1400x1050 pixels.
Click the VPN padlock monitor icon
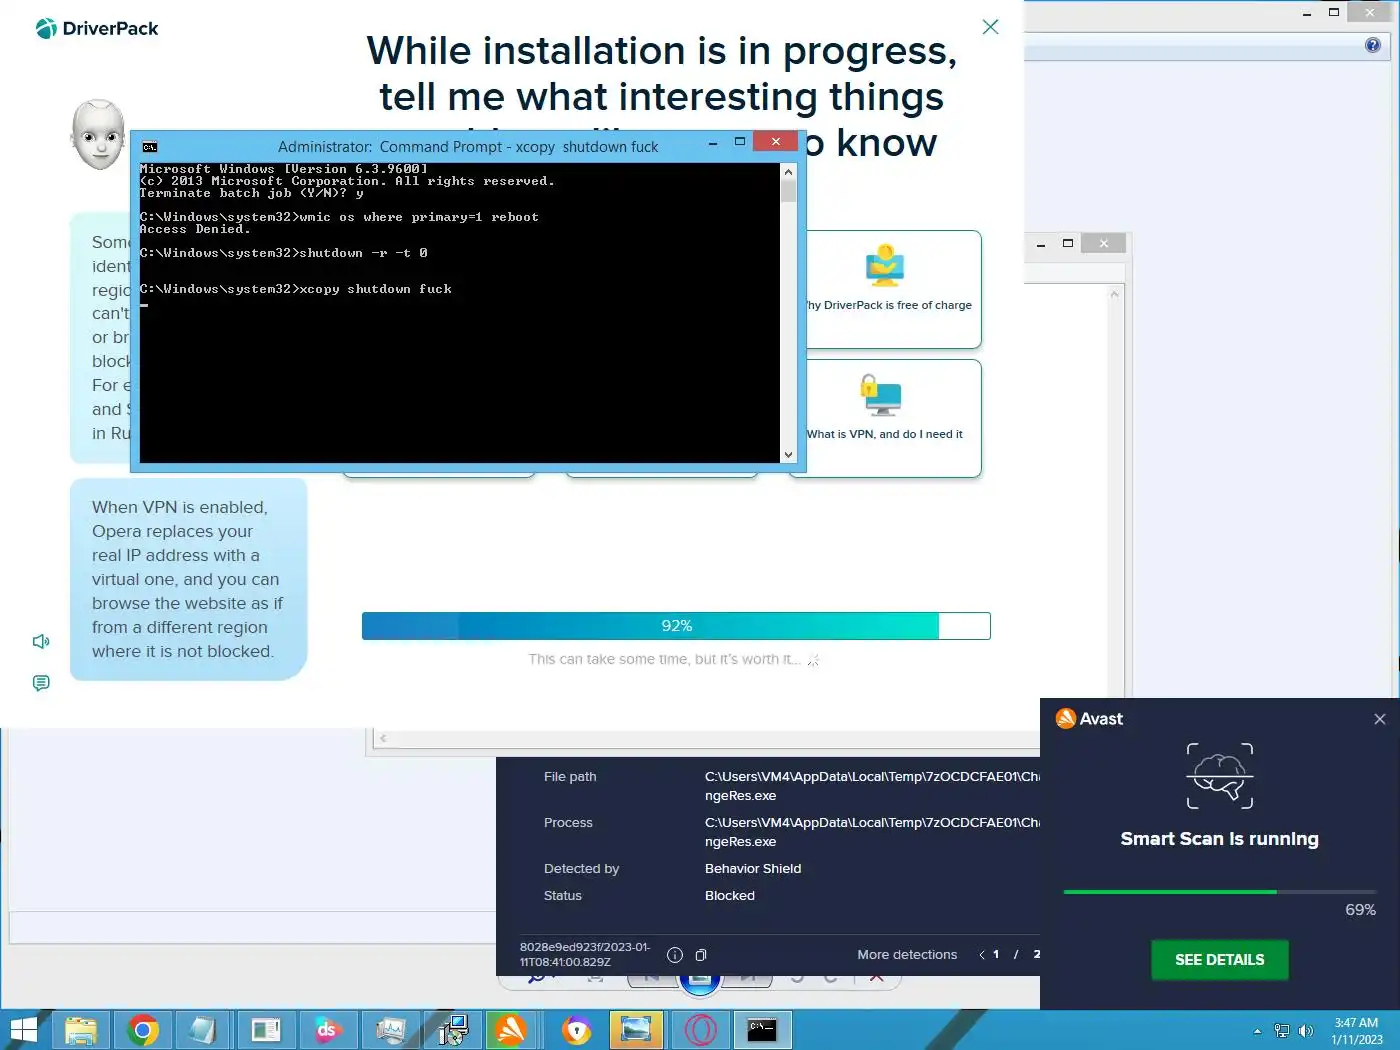881,395
